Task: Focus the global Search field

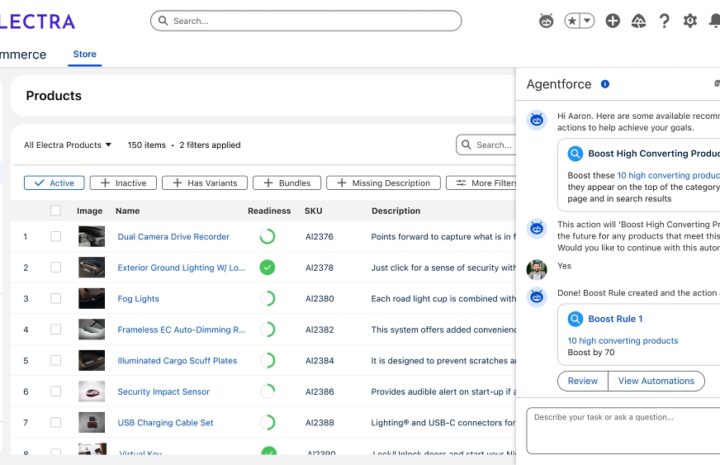Action: (x=306, y=21)
